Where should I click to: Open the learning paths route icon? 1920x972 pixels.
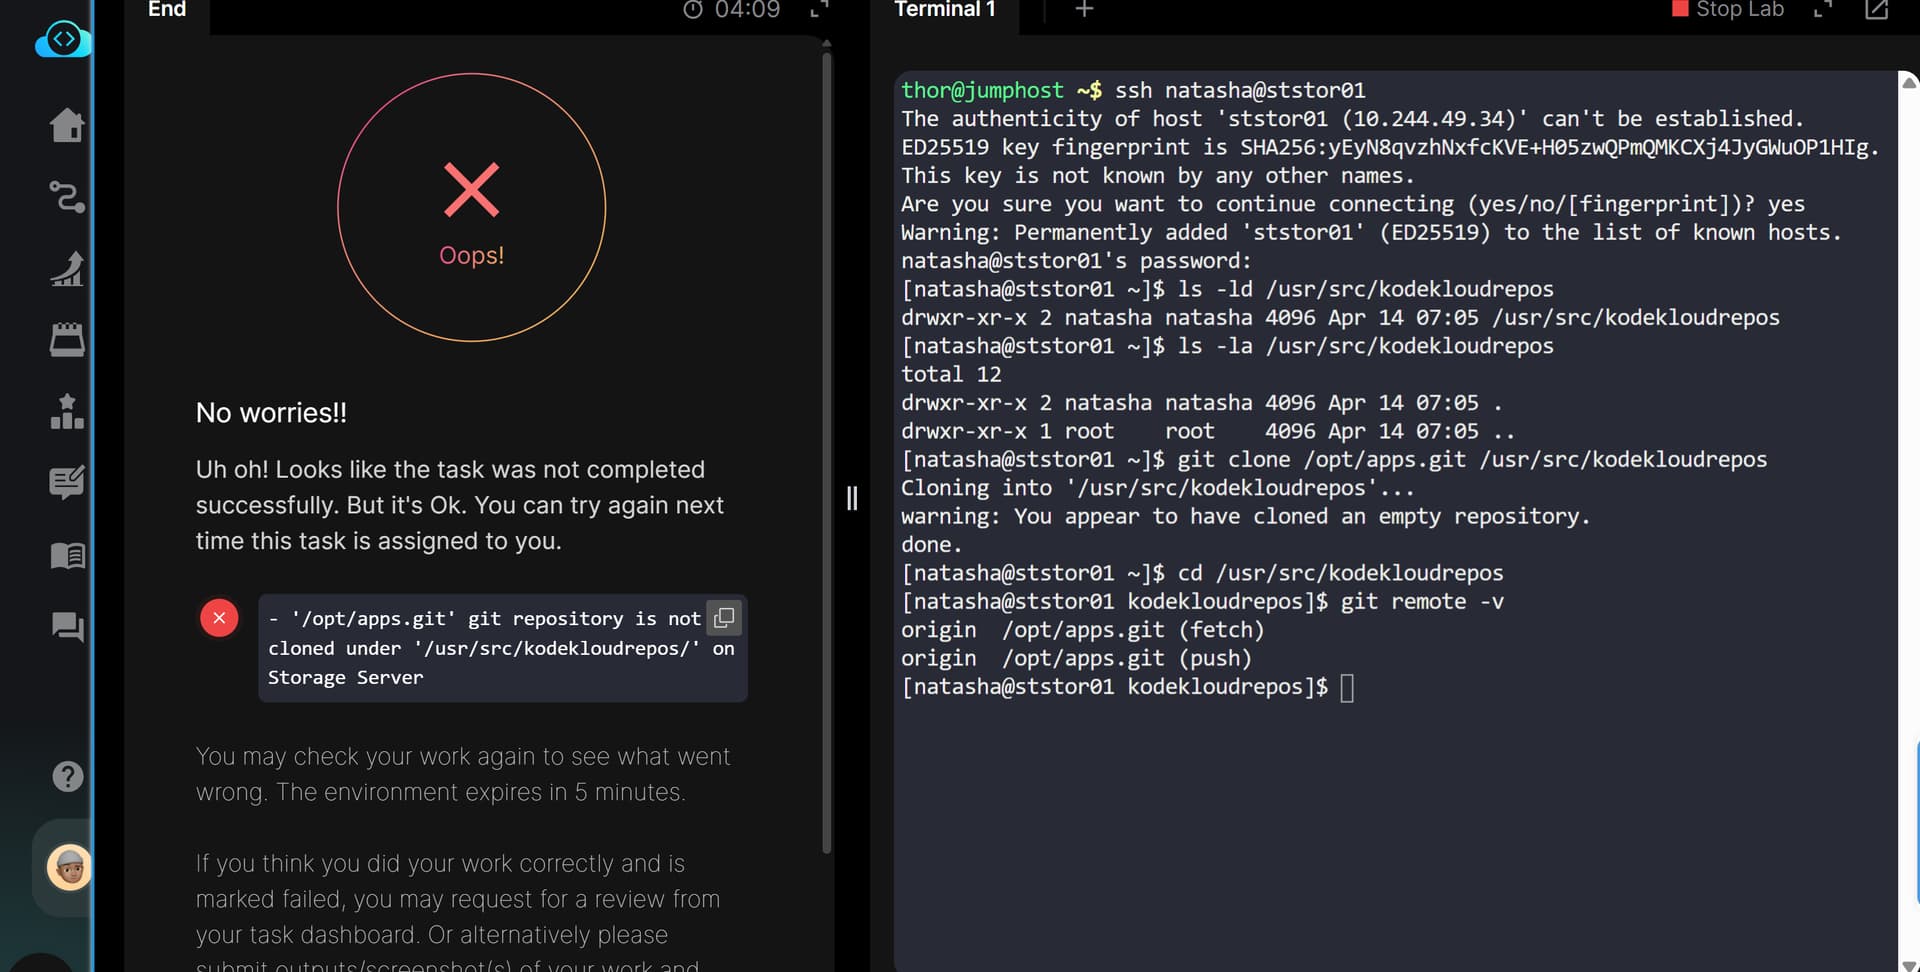click(67, 197)
